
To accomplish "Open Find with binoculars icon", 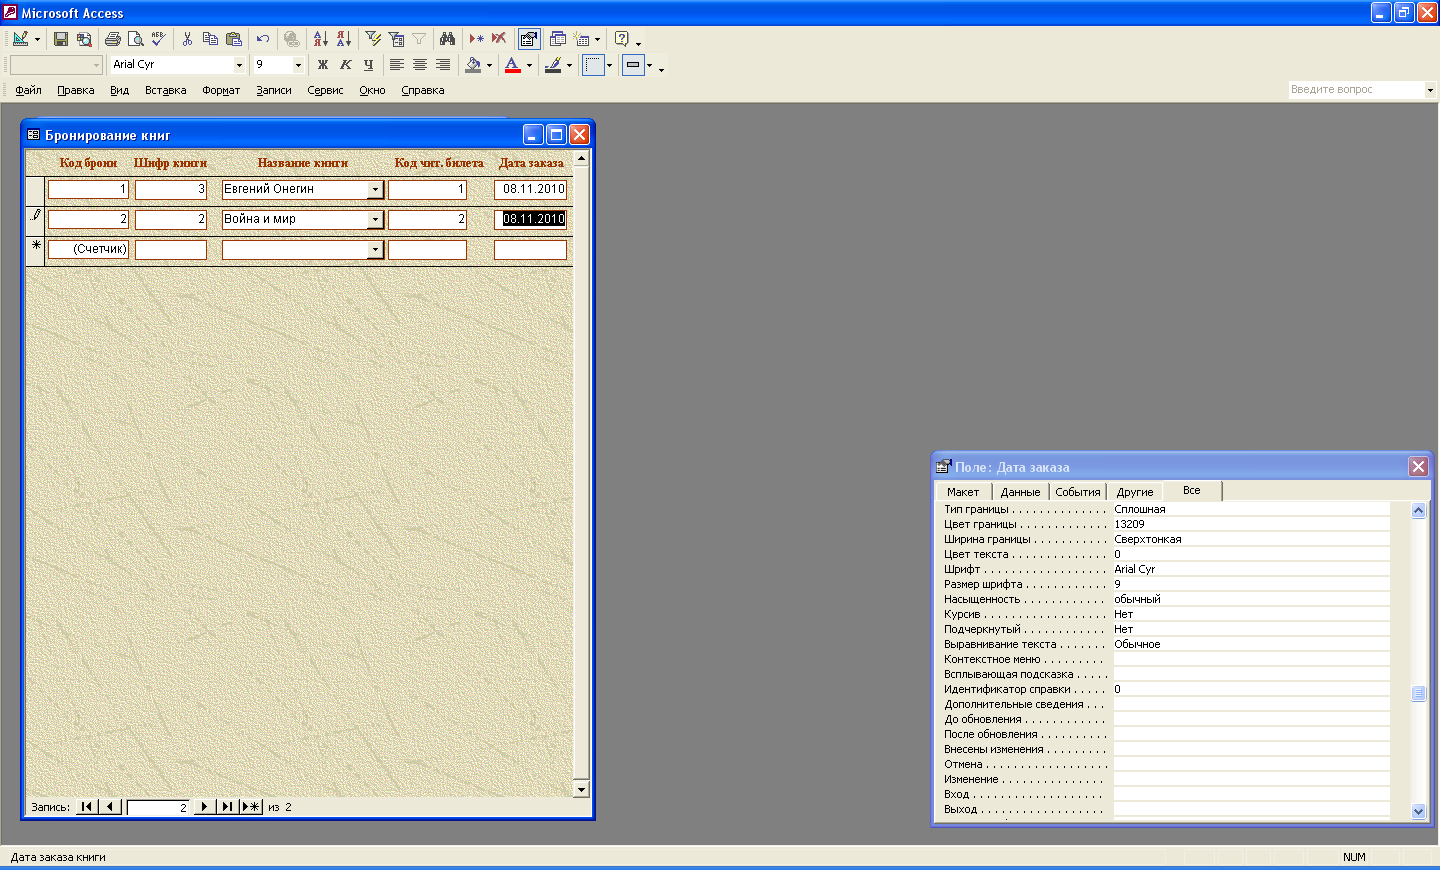I will pos(447,39).
